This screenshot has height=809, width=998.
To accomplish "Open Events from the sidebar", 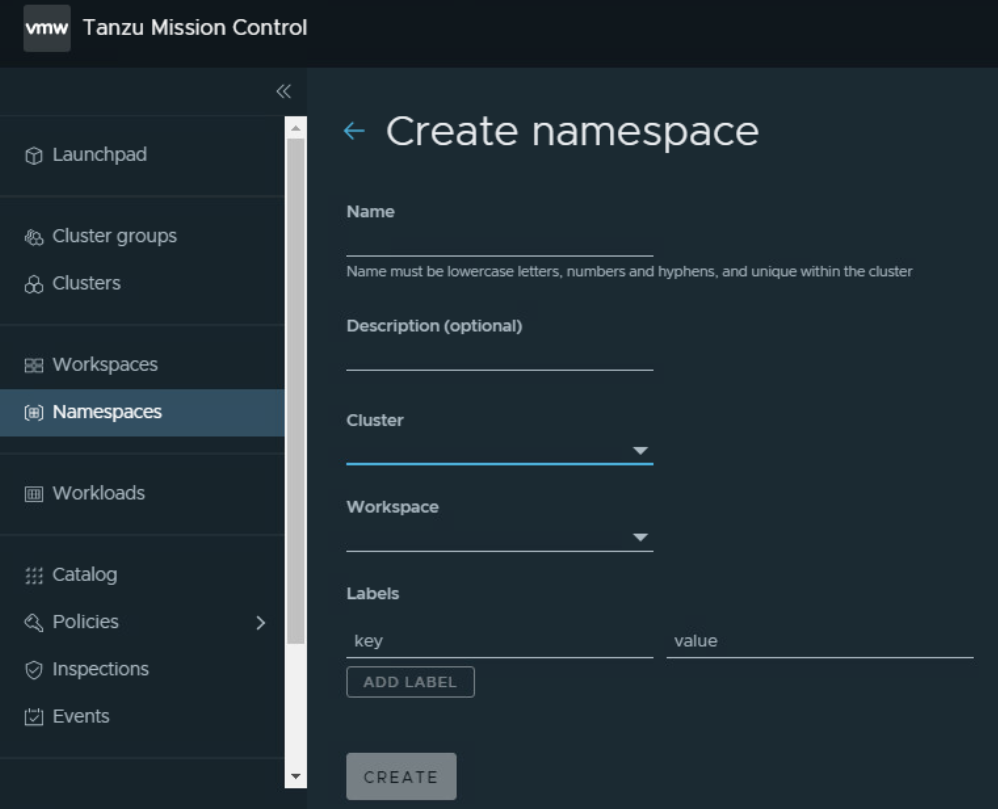I will click(x=81, y=716).
